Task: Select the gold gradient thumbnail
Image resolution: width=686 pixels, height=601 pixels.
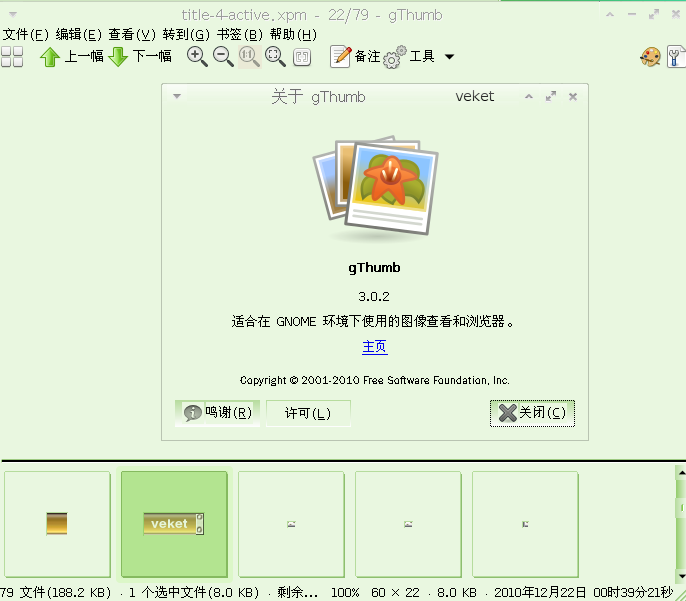Action: pyautogui.click(x=57, y=524)
